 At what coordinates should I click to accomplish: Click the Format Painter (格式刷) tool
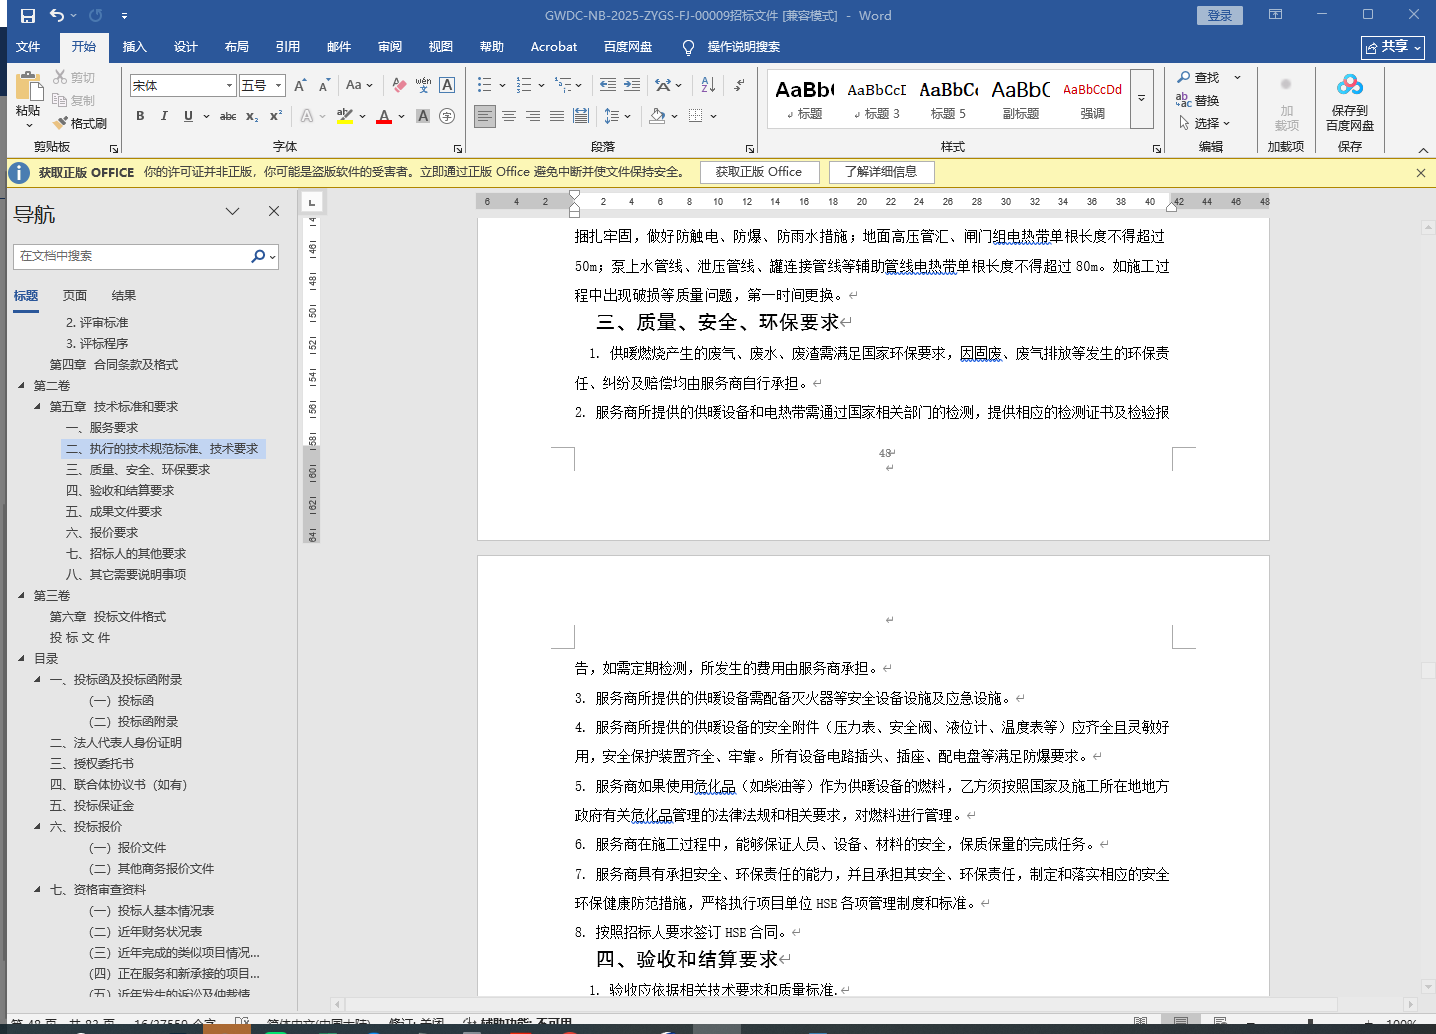pyautogui.click(x=80, y=123)
